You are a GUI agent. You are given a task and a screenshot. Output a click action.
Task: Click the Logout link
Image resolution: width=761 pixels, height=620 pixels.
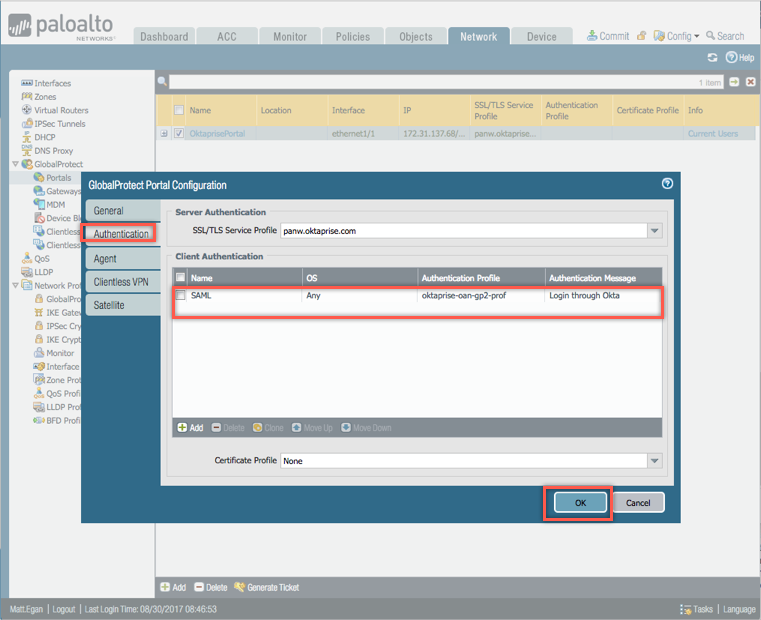(x=64, y=609)
